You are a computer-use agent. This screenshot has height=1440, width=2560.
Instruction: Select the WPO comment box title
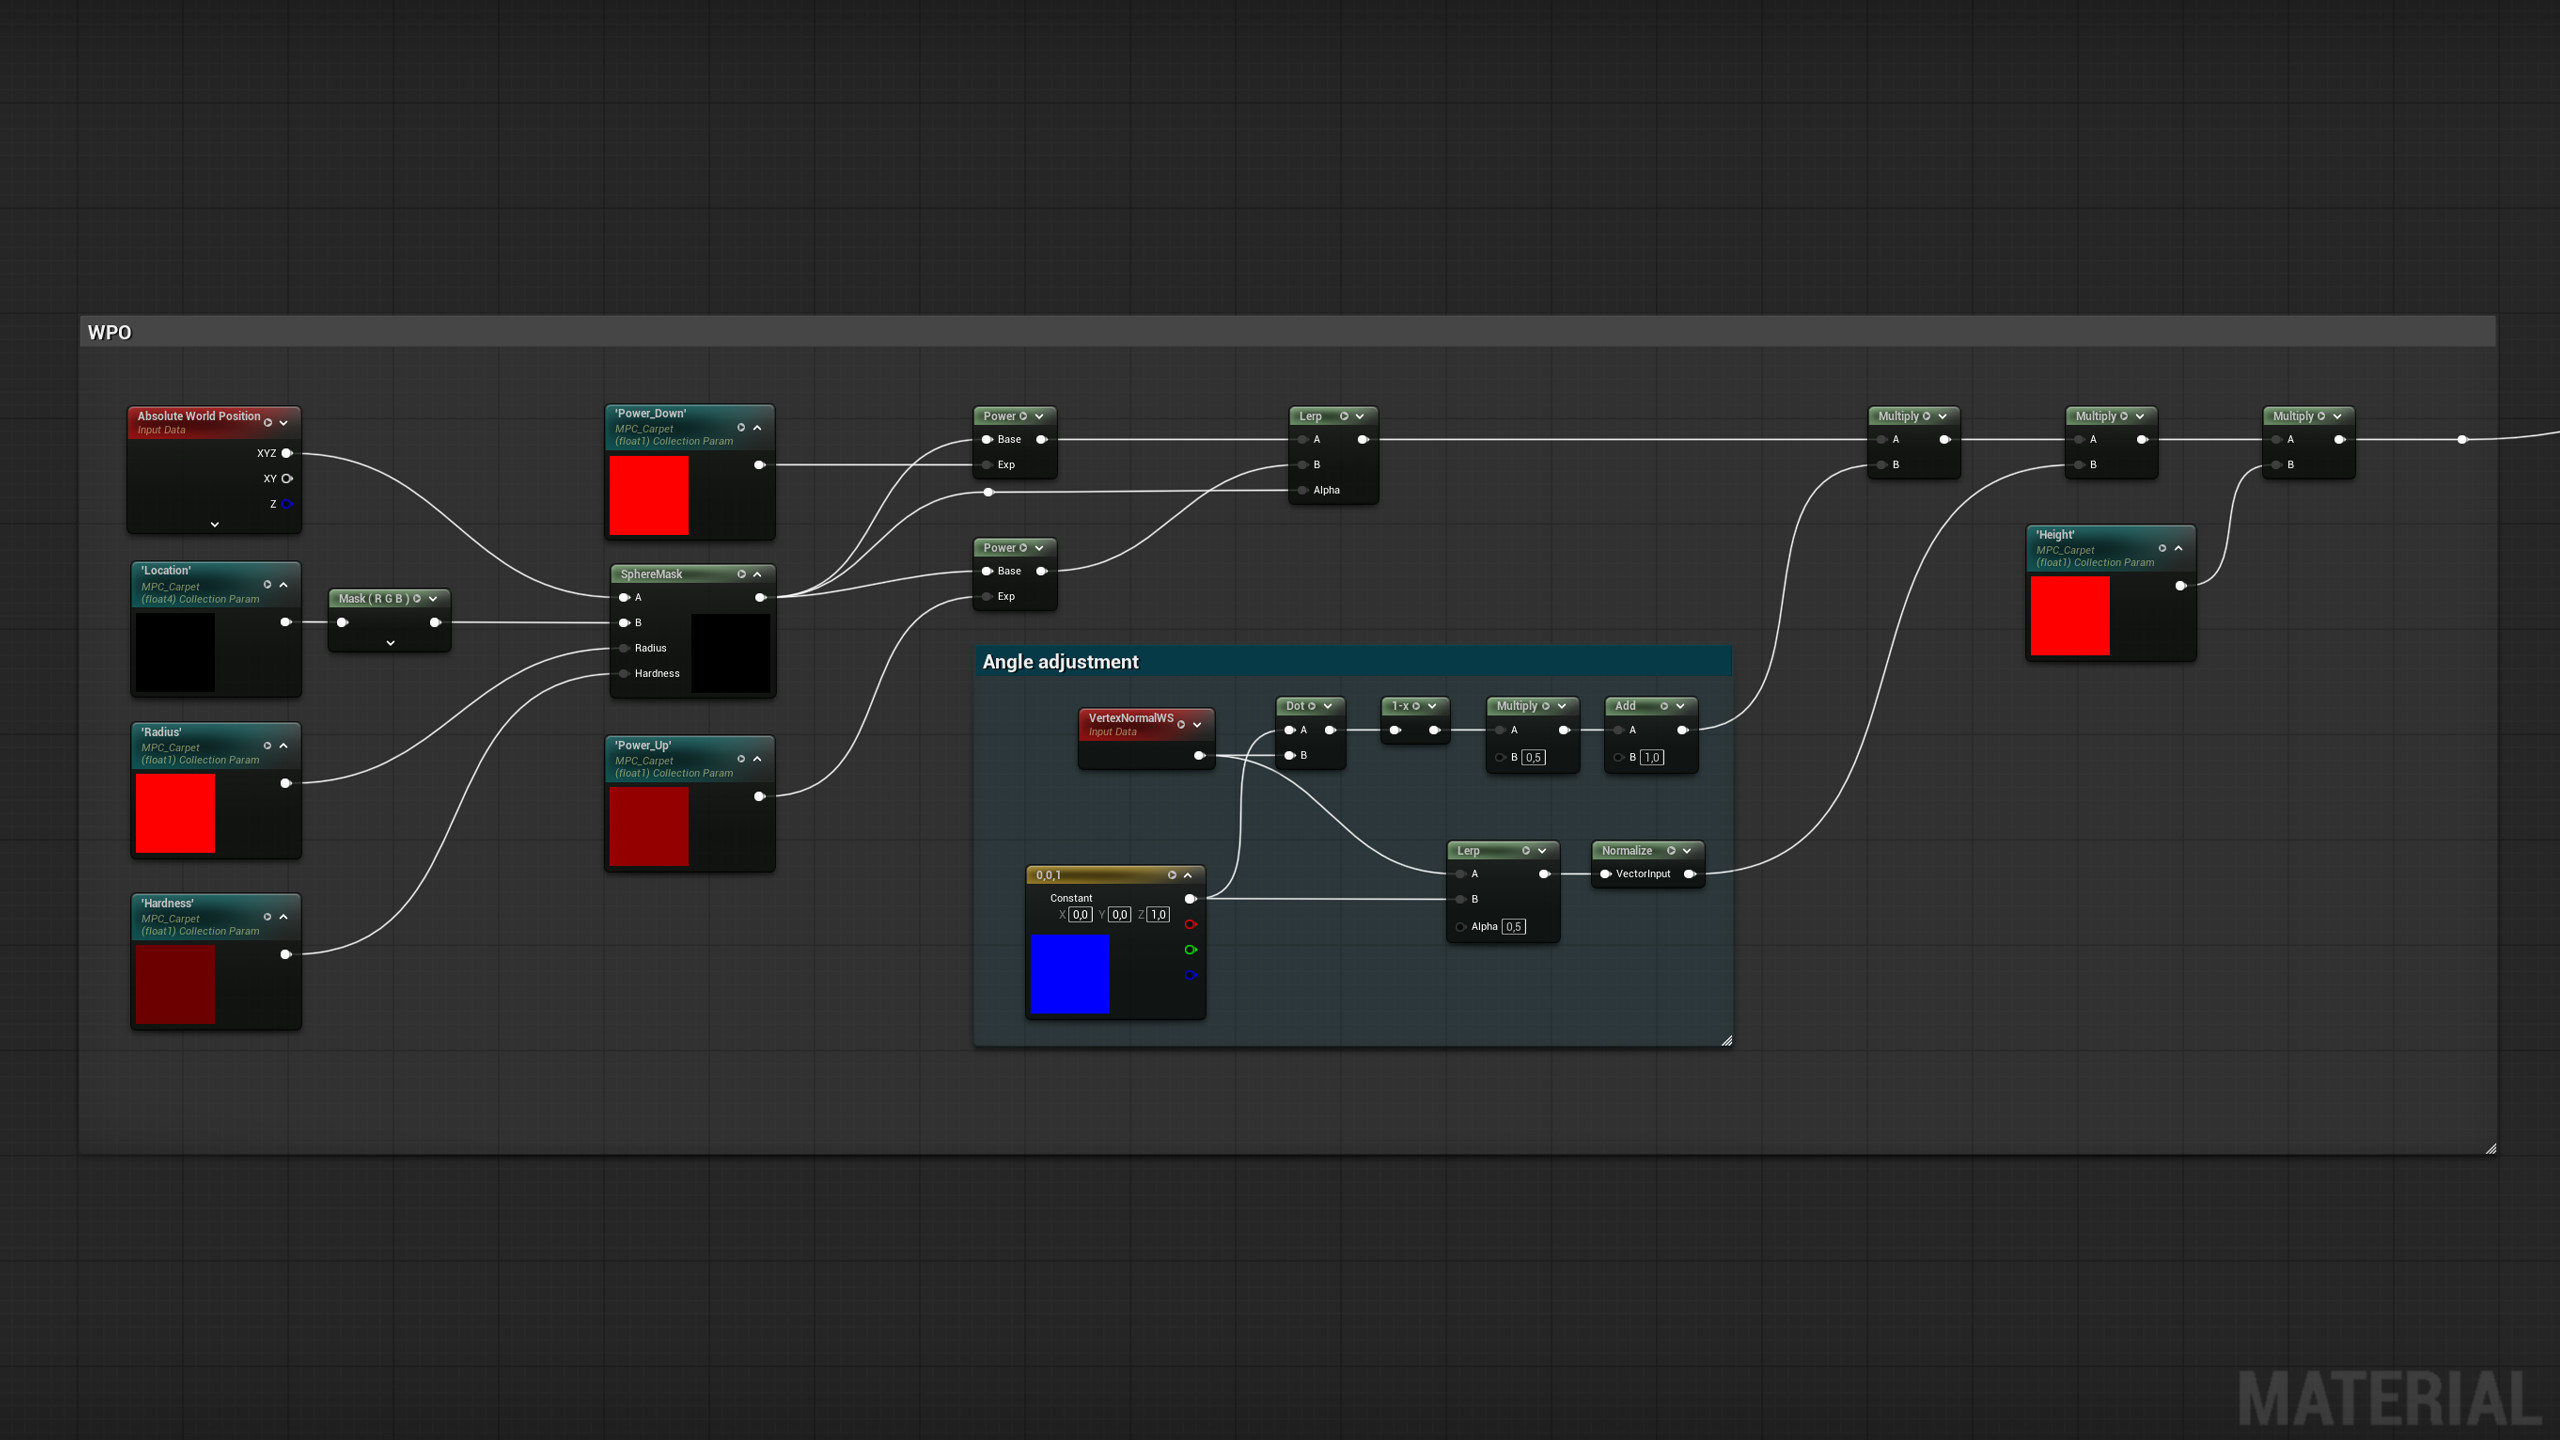click(x=110, y=332)
